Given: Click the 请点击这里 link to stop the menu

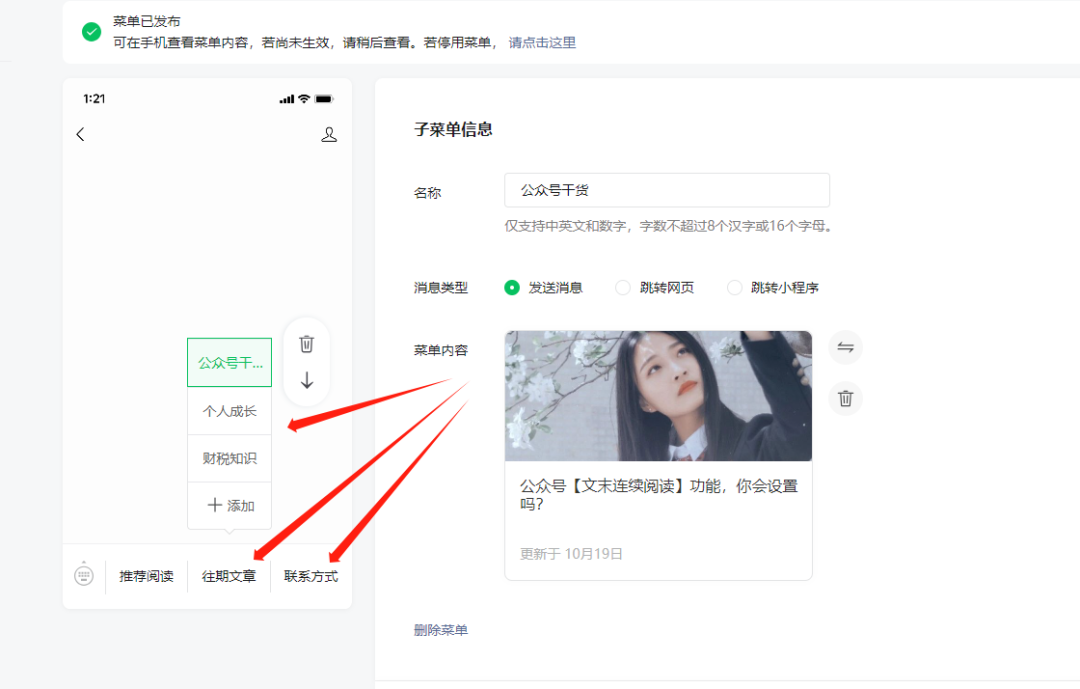Looking at the screenshot, I should click(541, 42).
